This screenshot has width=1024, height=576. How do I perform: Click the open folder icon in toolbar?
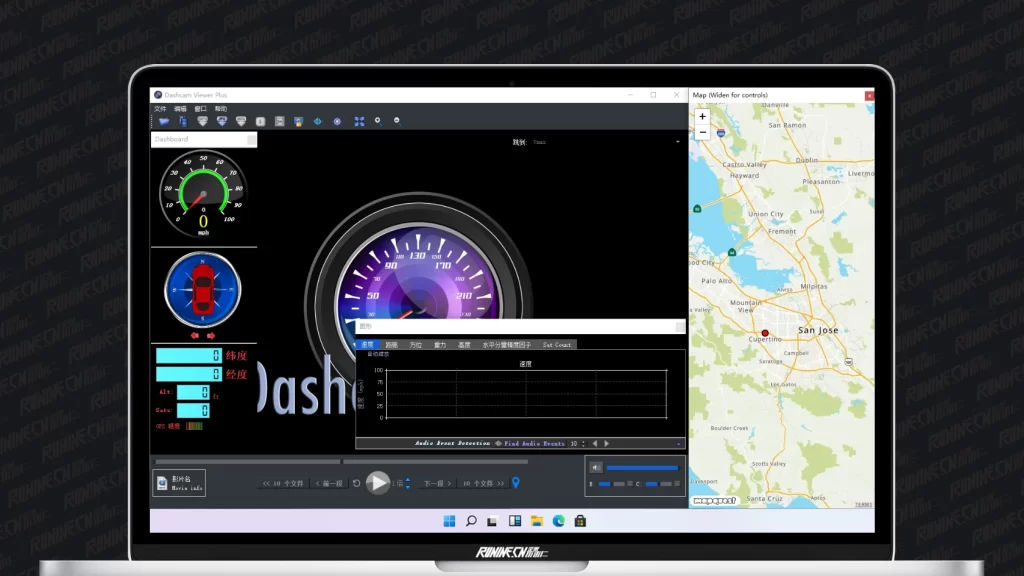163,121
